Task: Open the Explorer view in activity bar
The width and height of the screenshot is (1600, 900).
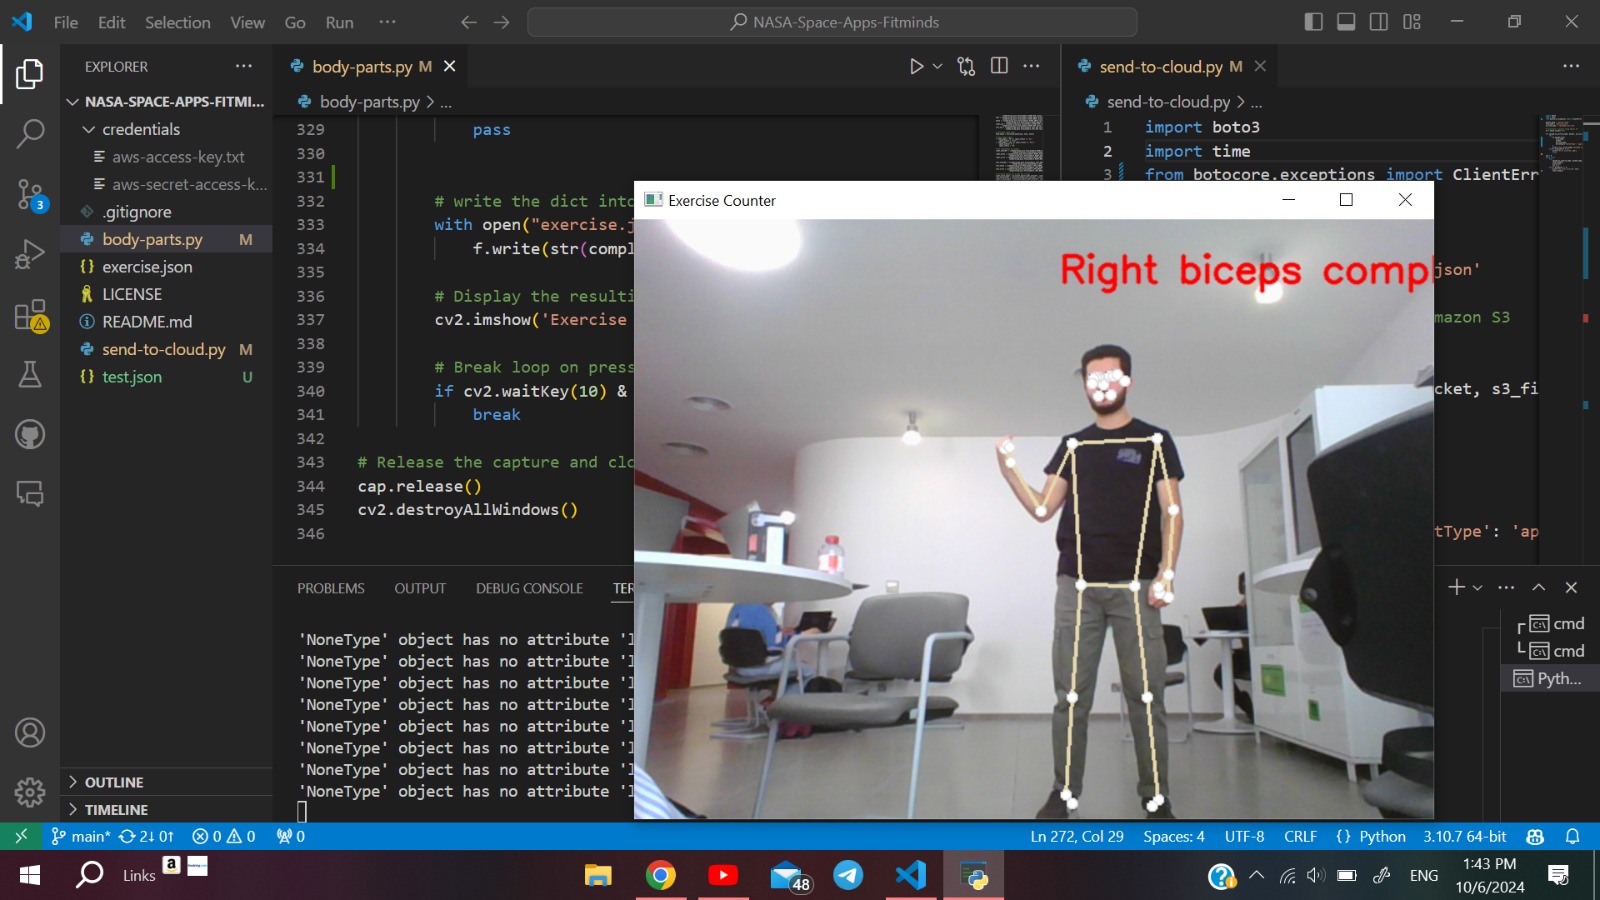Action: coord(30,73)
